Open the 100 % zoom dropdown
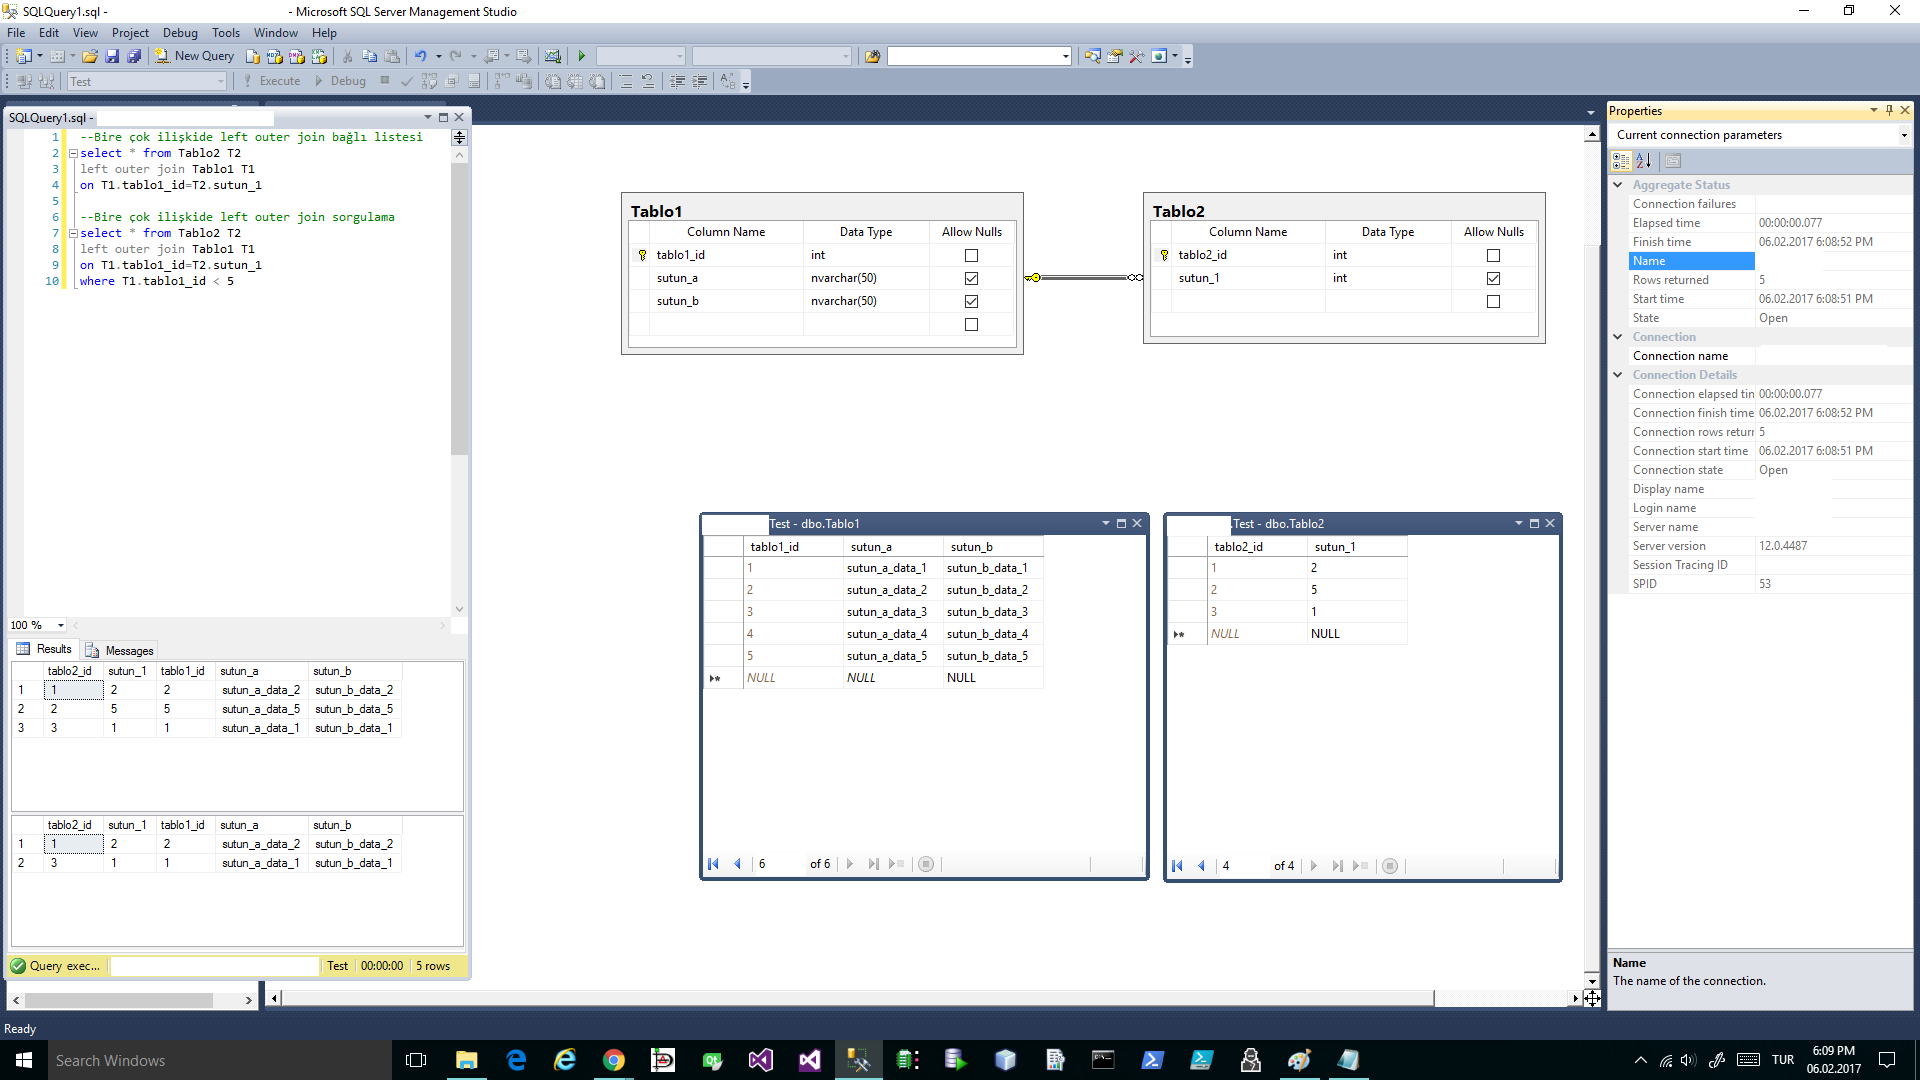Viewport: 1920px width, 1080px height. click(60, 626)
